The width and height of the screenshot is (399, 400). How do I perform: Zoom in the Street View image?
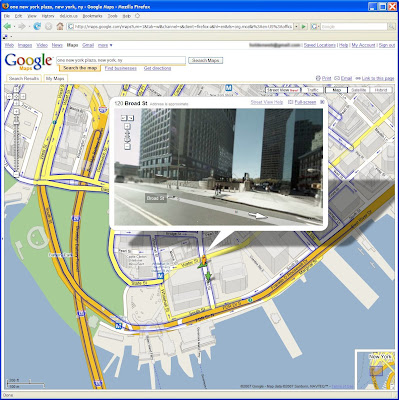[x=127, y=126]
